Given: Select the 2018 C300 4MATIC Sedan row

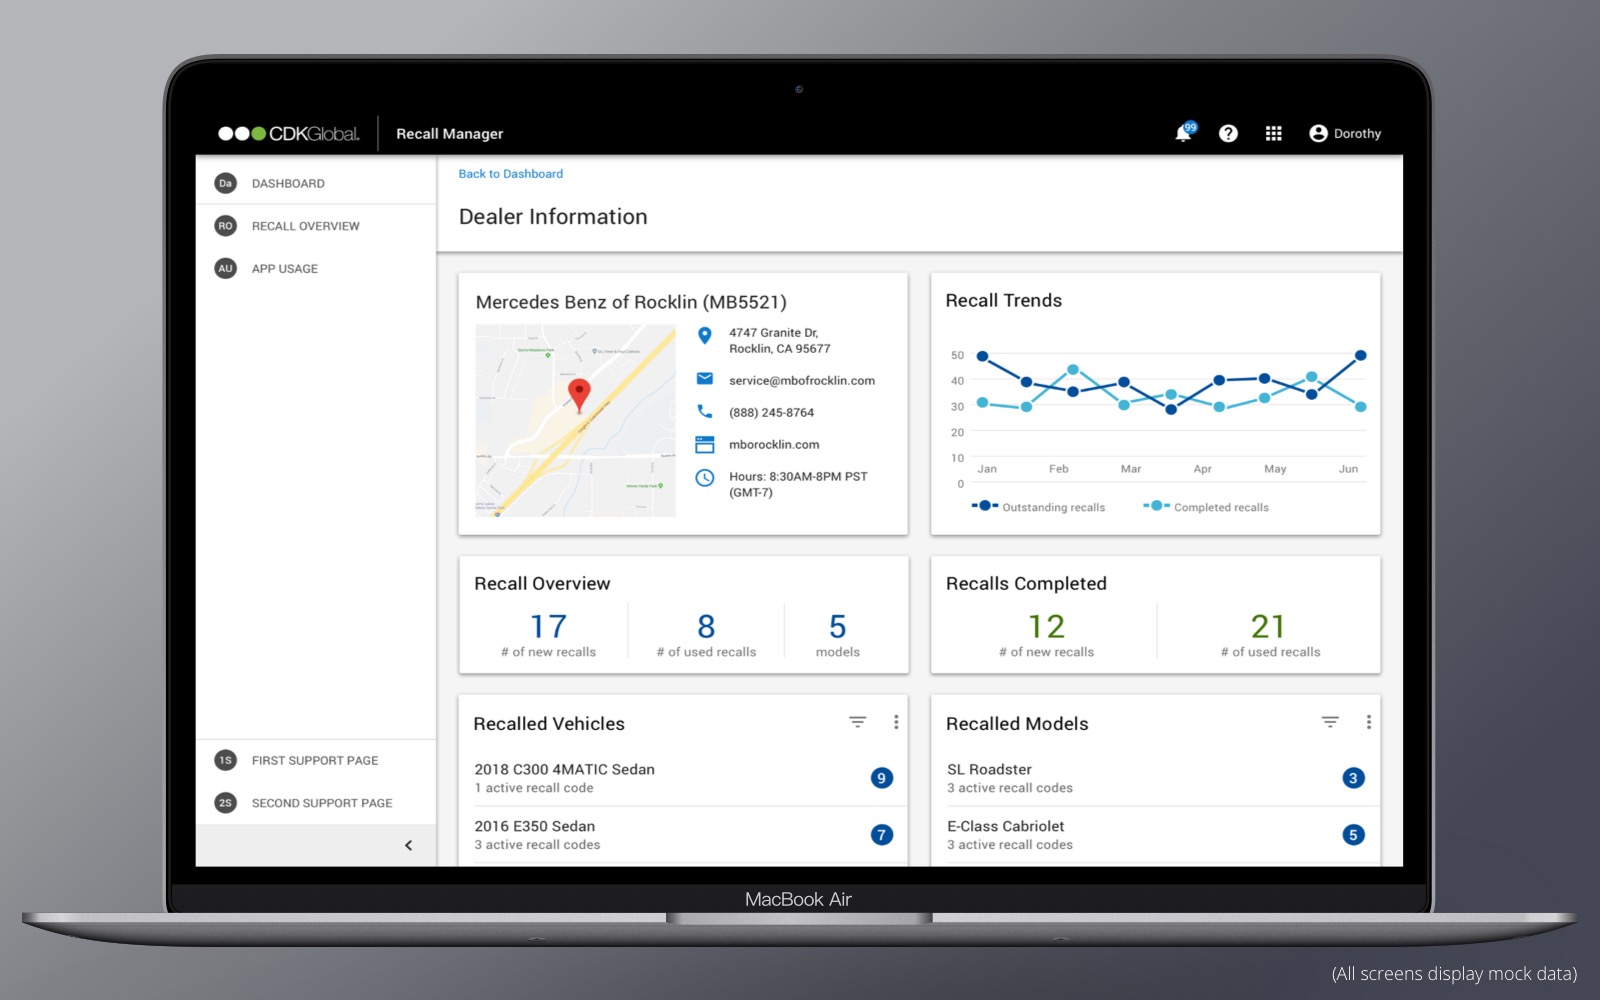Looking at the screenshot, I should coord(683,778).
